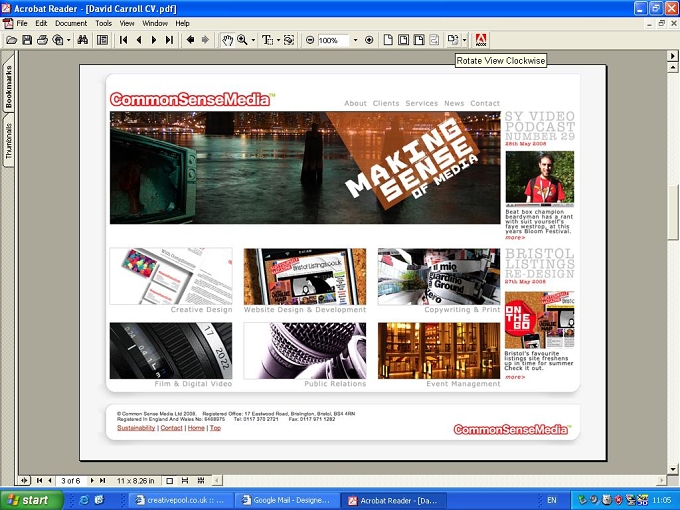680x510 pixels.
Task: Click the vertical scrollbar up arrow
Action: [673, 67]
